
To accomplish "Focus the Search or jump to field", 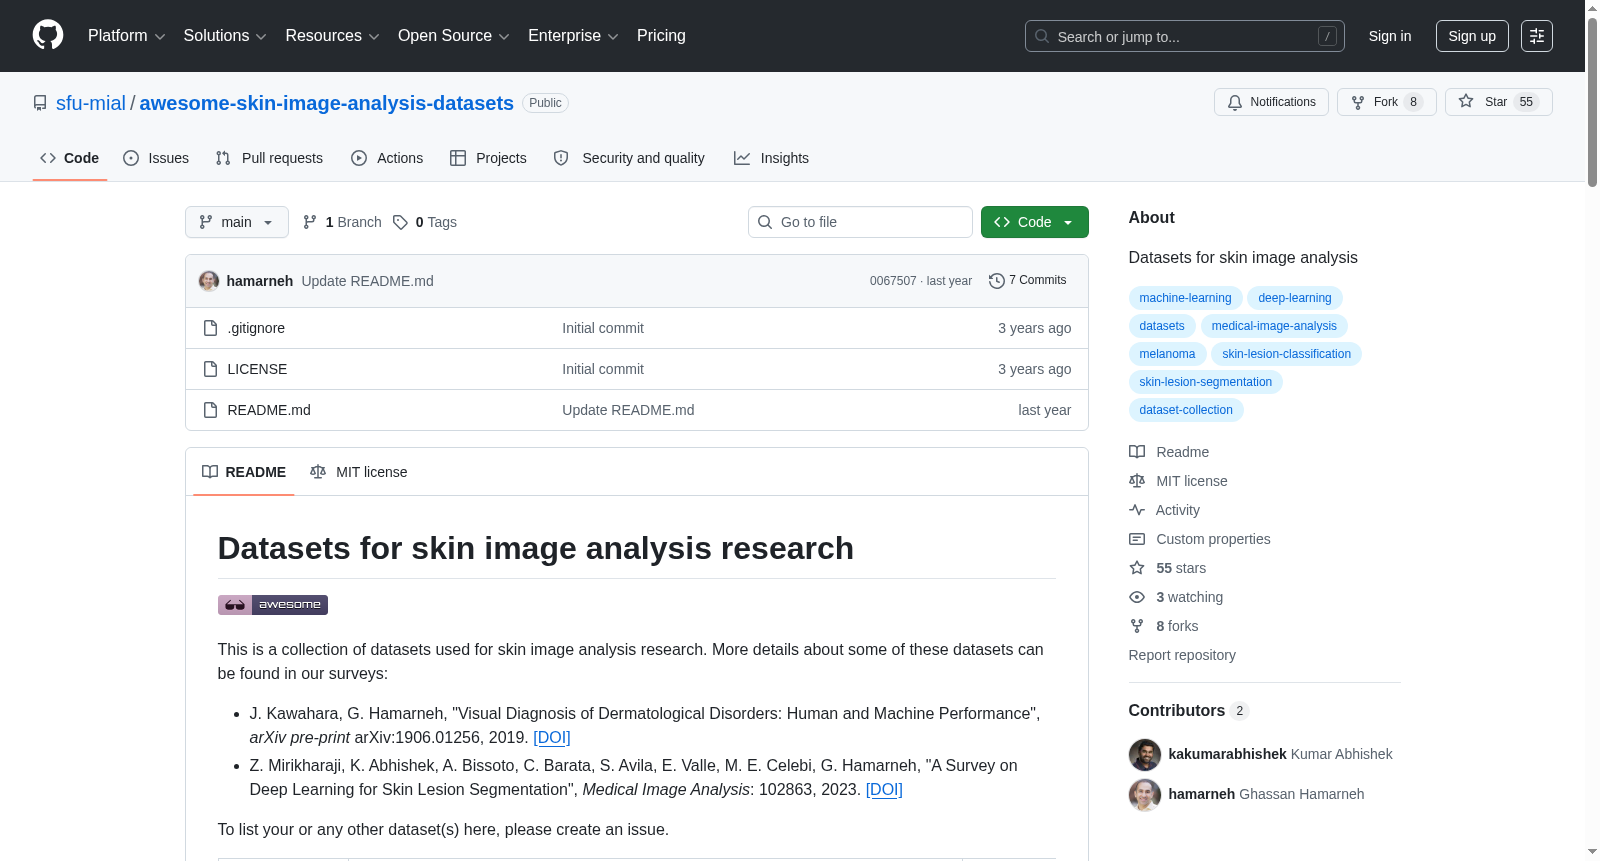I will point(1185,36).
